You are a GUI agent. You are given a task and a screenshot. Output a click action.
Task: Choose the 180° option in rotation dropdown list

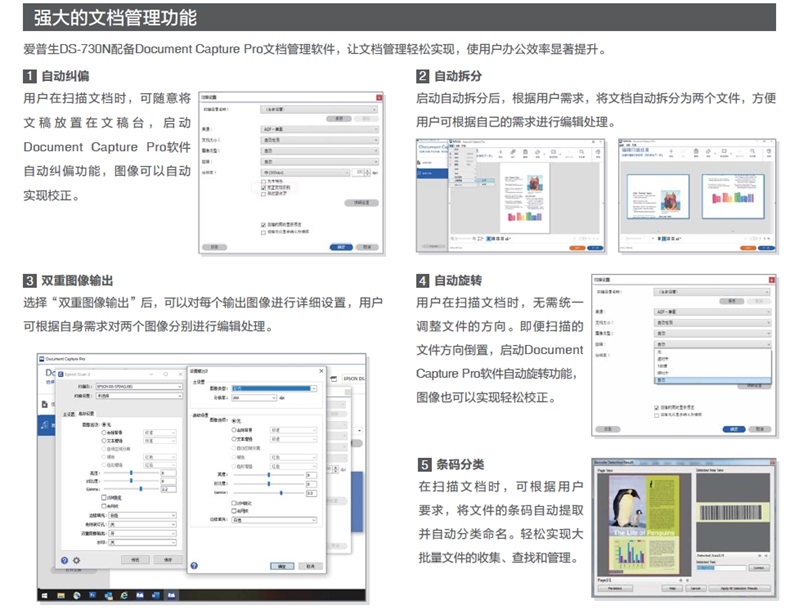pyautogui.click(x=713, y=366)
